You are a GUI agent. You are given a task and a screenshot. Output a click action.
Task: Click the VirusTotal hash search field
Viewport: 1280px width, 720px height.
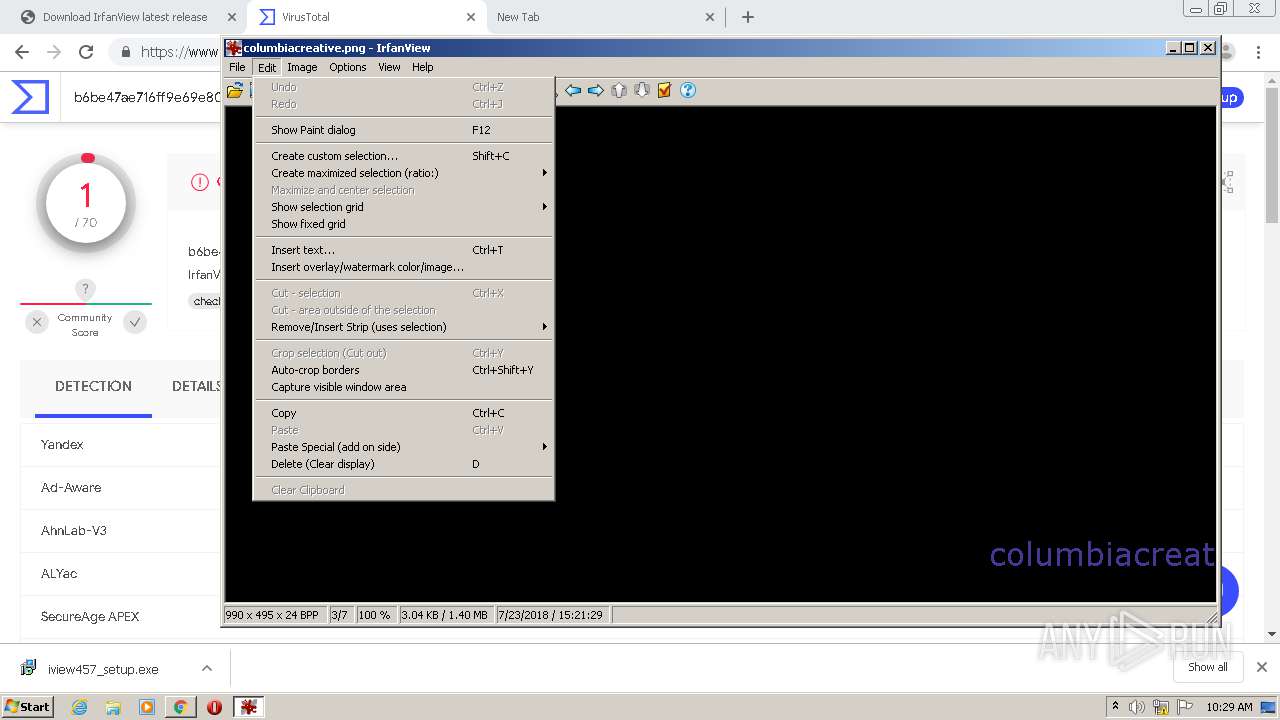(x=146, y=97)
